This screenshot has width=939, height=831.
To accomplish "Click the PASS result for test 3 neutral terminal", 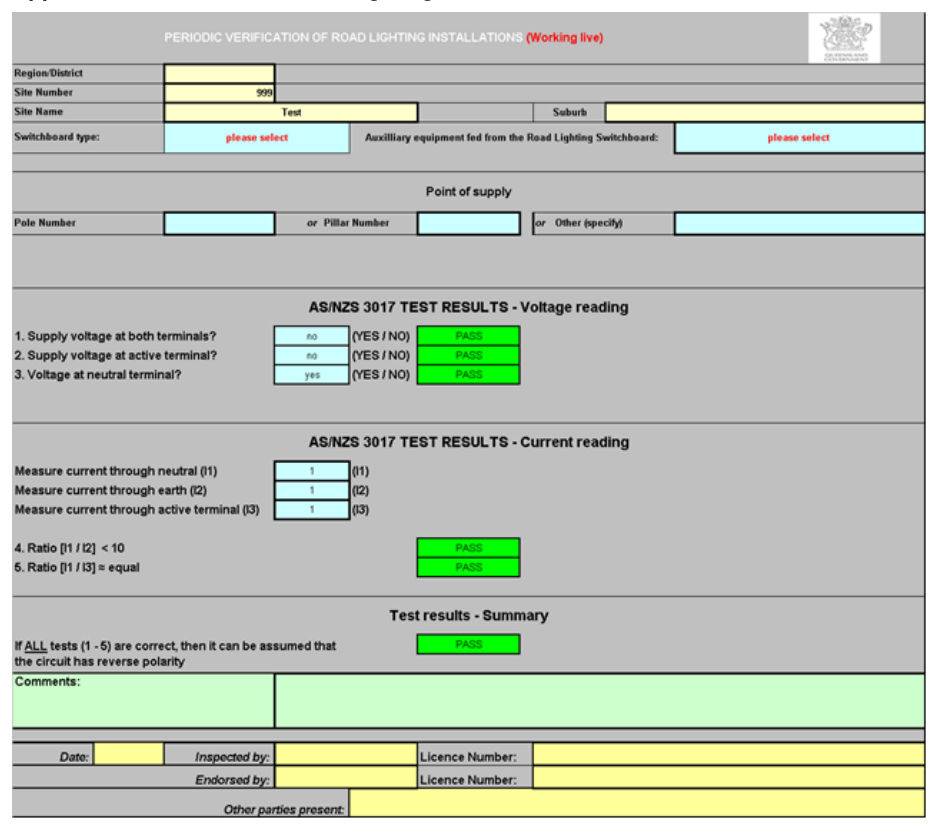I will [x=468, y=375].
